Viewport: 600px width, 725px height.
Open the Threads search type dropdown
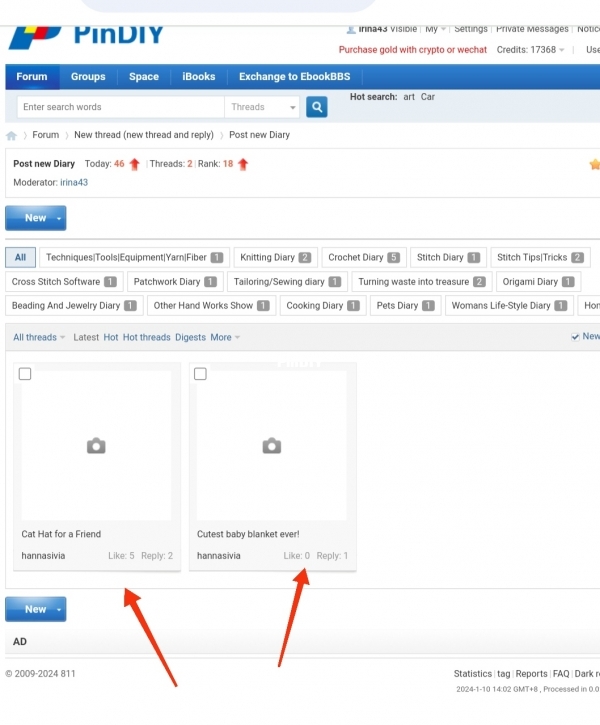tap(263, 107)
